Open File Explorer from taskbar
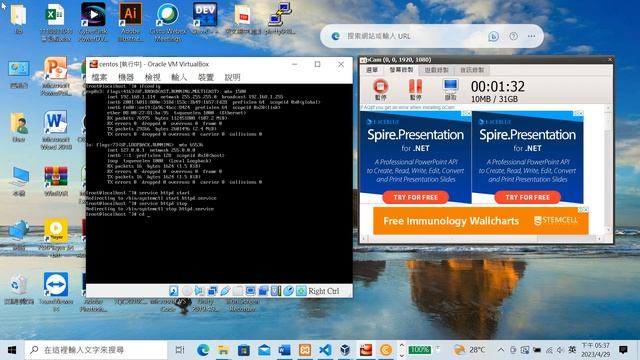 pyautogui.click(x=223, y=350)
